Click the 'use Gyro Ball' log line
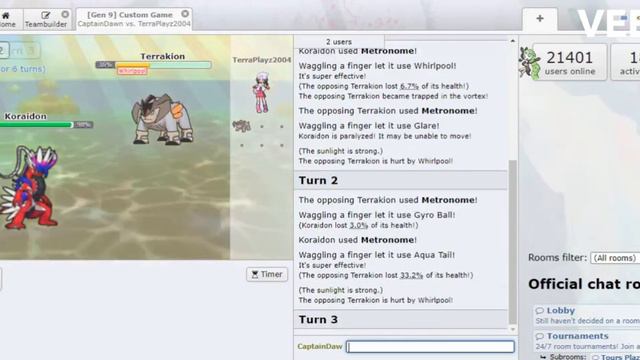This screenshot has width=640, height=360. 377,215
